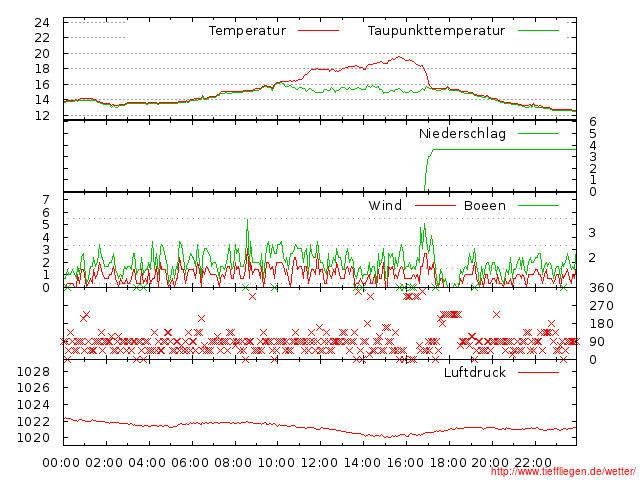Screen dimensions: 640x480
Task: Click the 18:00 time axis label
Action: click(448, 463)
